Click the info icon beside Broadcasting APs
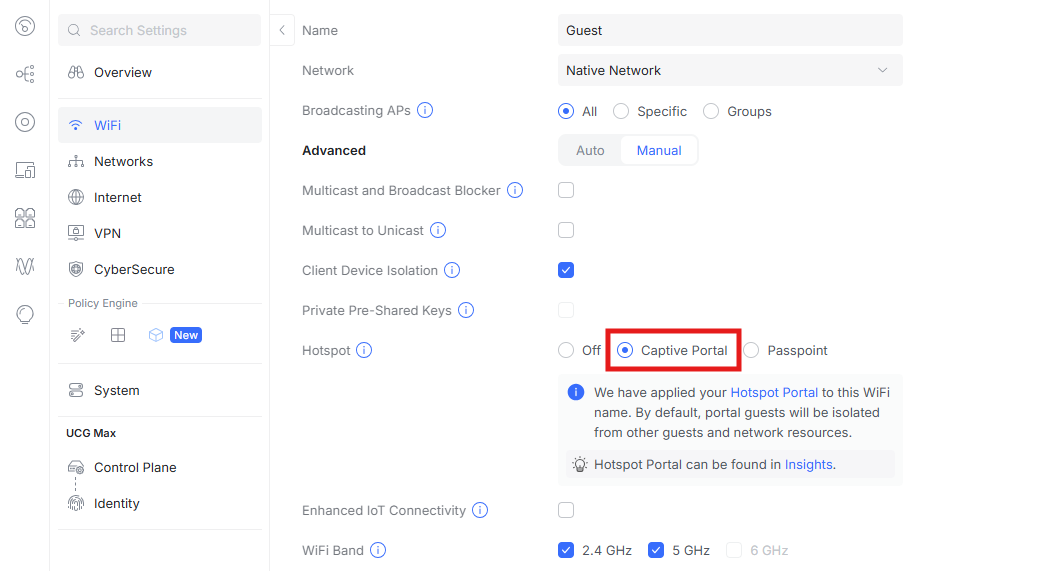Image resolution: width=1037 pixels, height=571 pixels. pos(425,111)
